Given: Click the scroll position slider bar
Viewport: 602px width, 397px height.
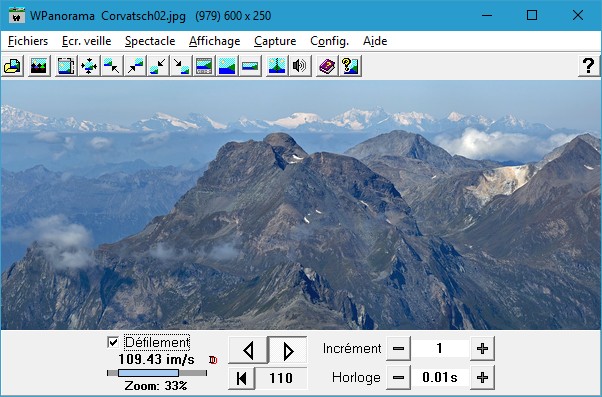Looking at the screenshot, I should coord(157,373).
